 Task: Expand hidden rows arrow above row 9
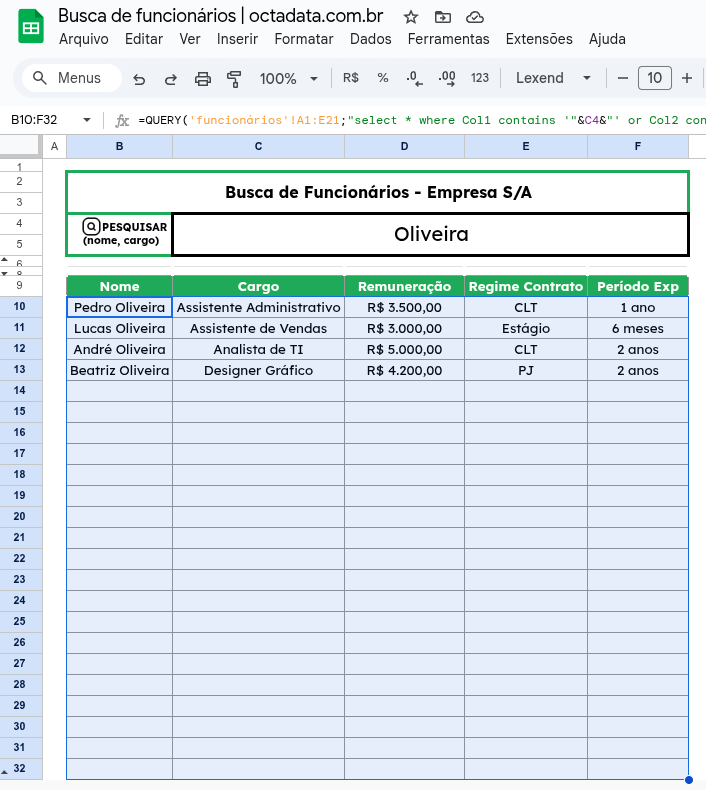tap(5, 273)
